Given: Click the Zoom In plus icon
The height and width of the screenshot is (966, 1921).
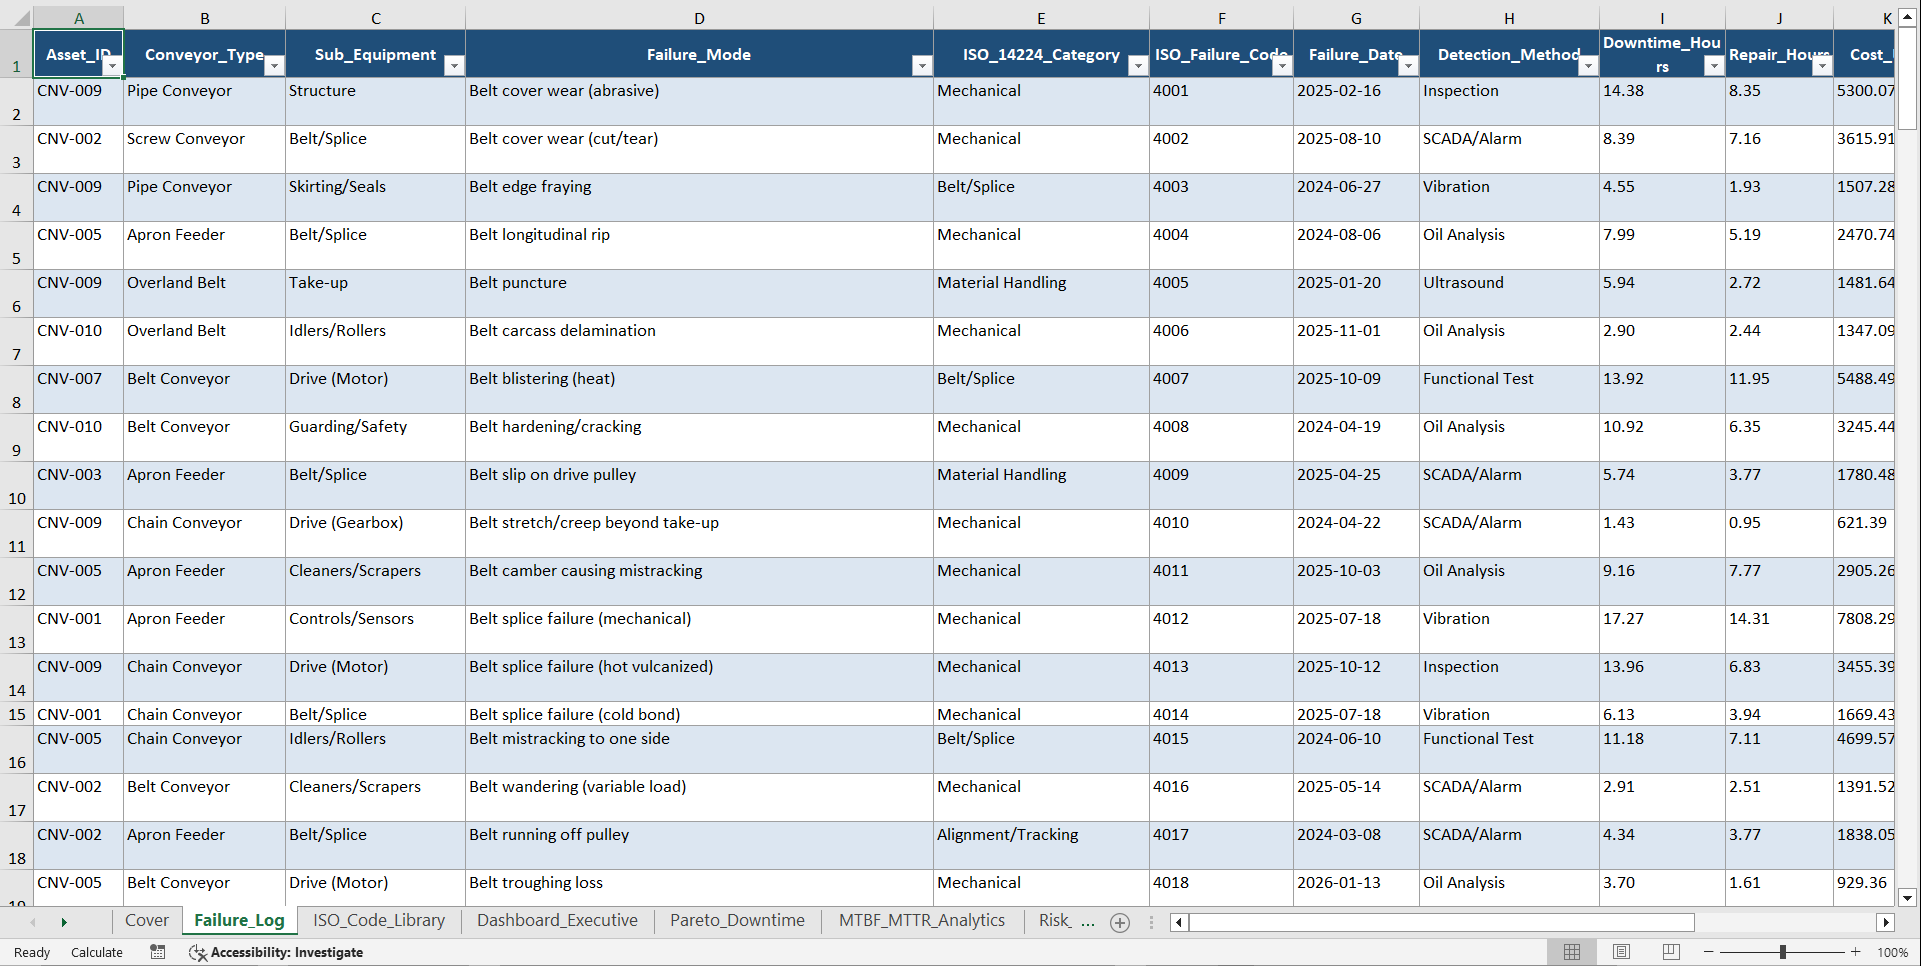Looking at the screenshot, I should tap(1856, 952).
